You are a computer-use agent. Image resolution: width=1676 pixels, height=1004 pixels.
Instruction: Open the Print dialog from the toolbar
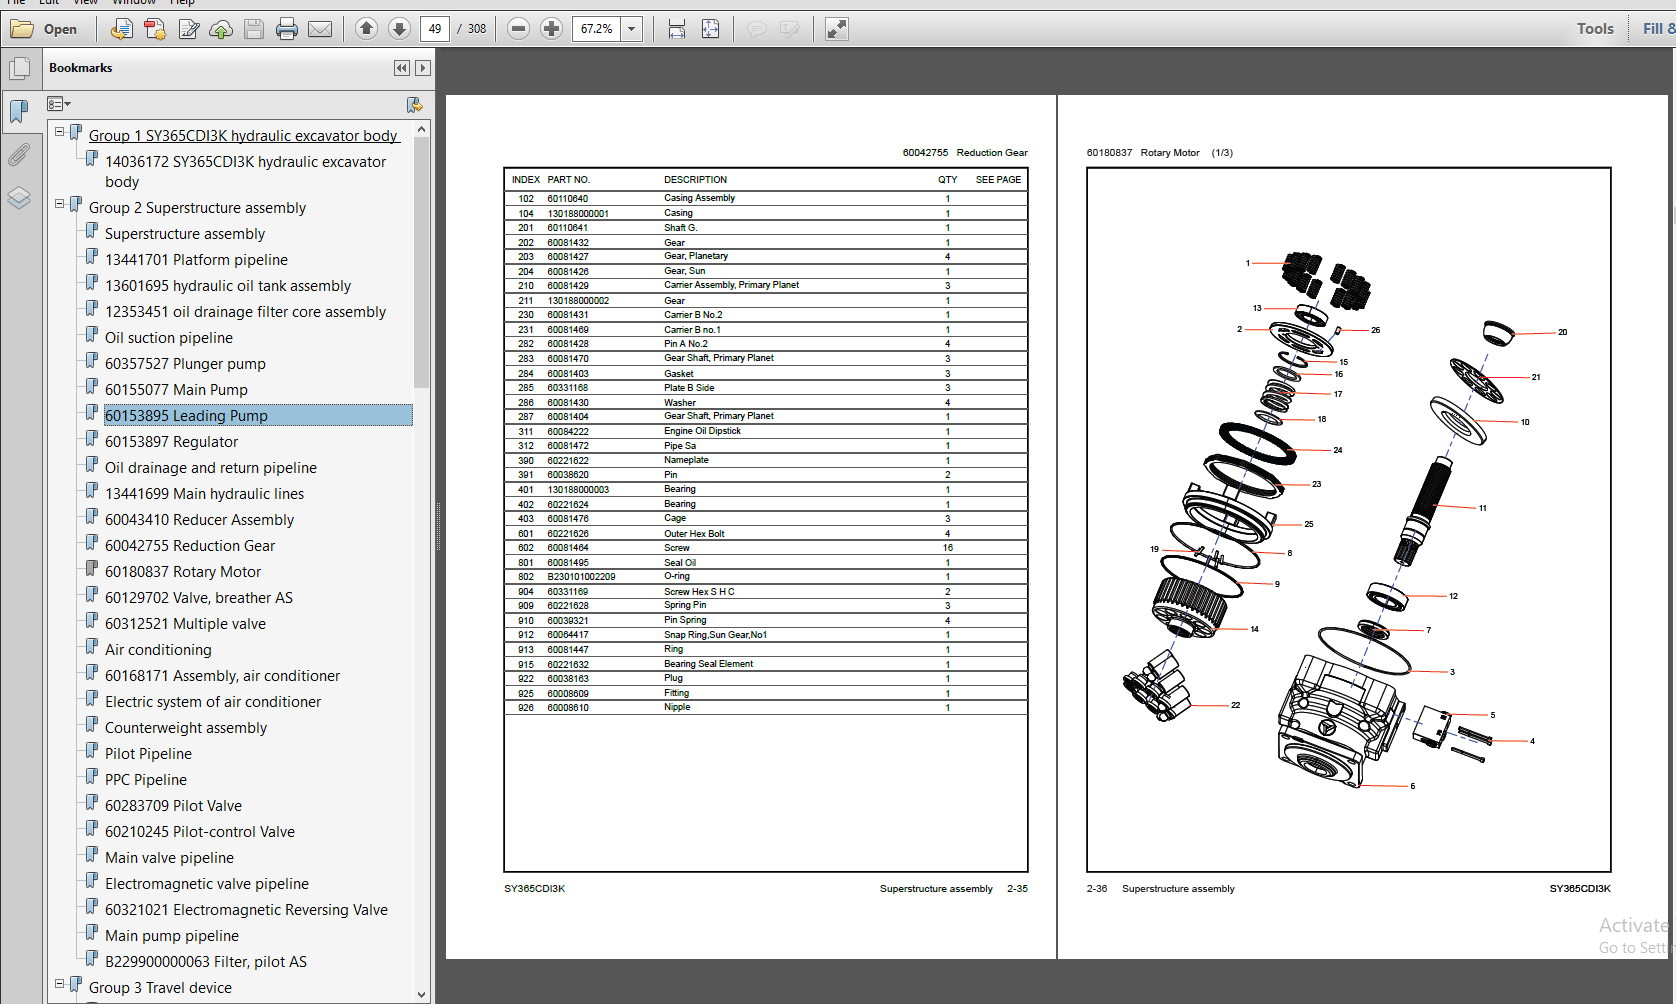tap(287, 28)
